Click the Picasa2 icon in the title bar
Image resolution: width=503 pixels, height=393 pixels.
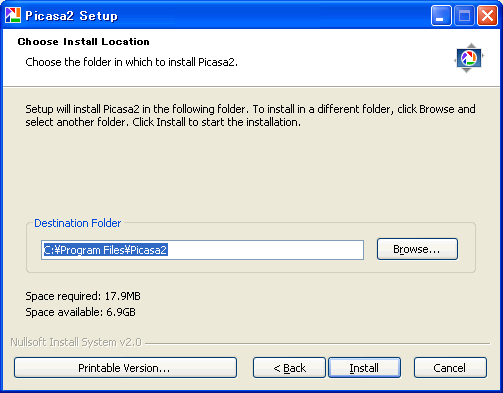[x=13, y=15]
